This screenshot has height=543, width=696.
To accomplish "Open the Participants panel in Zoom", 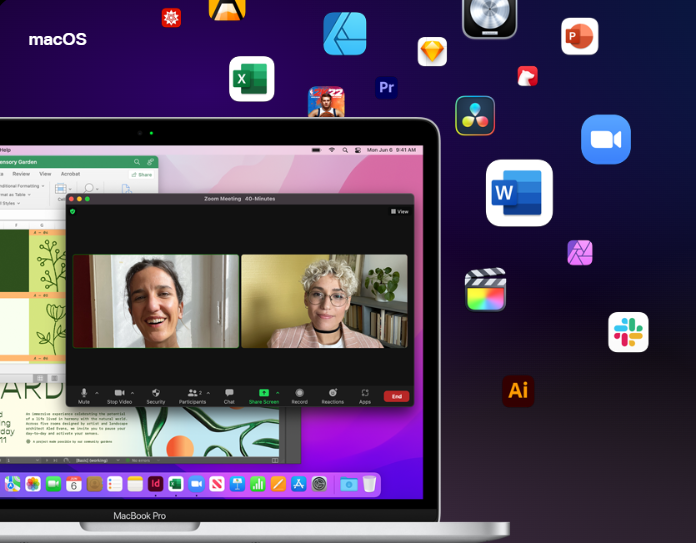I will pos(192,396).
